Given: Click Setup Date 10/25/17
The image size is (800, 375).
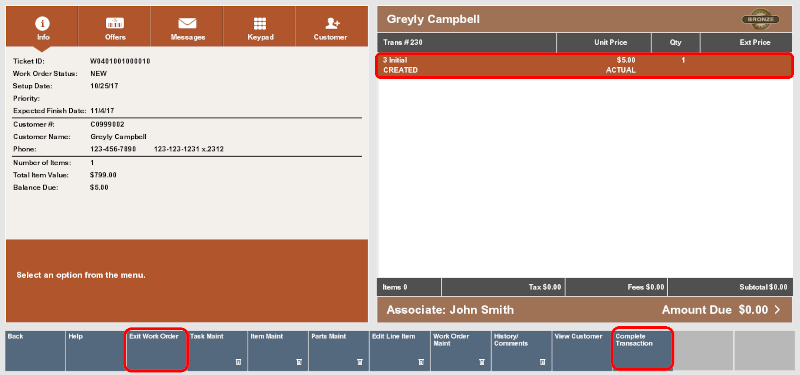Looking at the screenshot, I should [x=104, y=86].
